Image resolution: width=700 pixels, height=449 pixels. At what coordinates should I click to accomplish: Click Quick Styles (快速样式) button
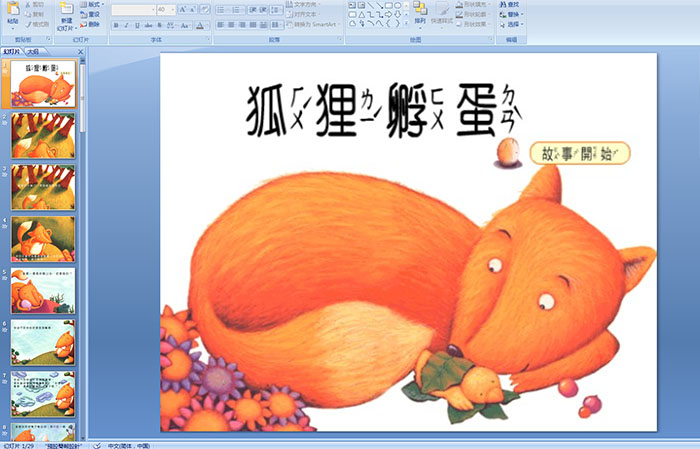pos(442,15)
